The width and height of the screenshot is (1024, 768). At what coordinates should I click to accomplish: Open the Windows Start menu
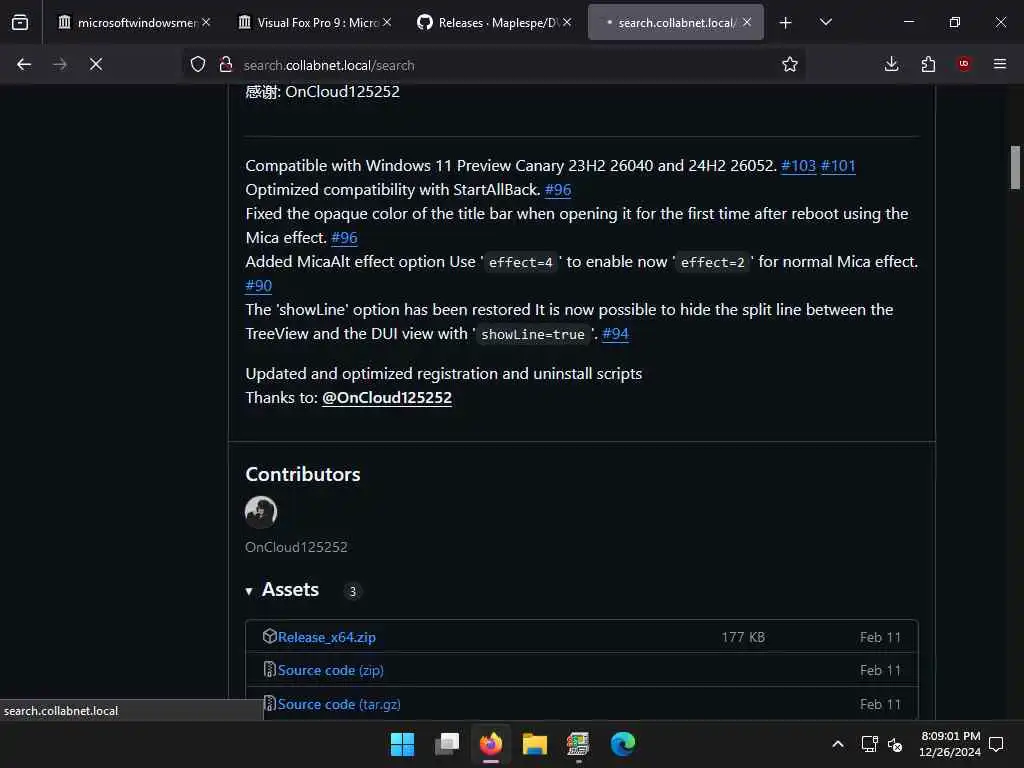point(402,744)
